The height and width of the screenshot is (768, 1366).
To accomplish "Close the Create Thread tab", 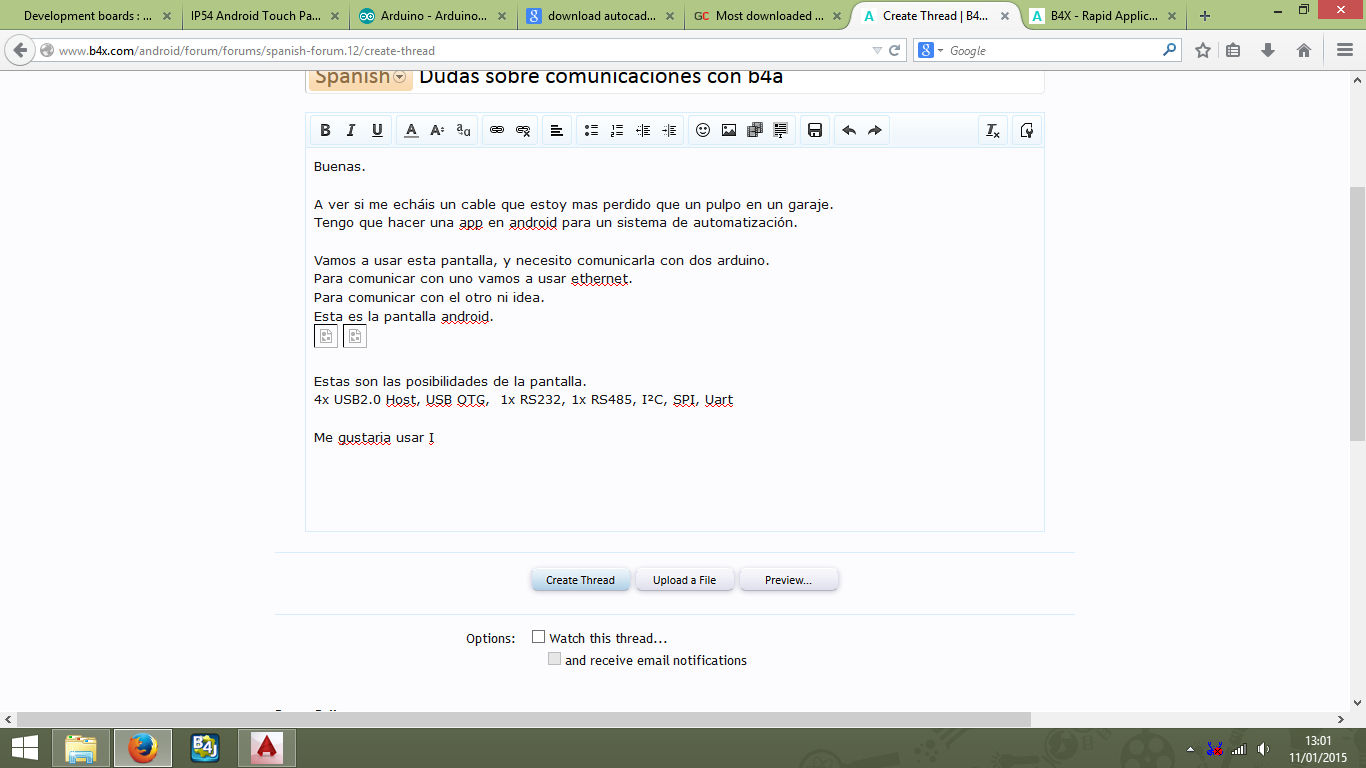I will click(x=1005, y=16).
